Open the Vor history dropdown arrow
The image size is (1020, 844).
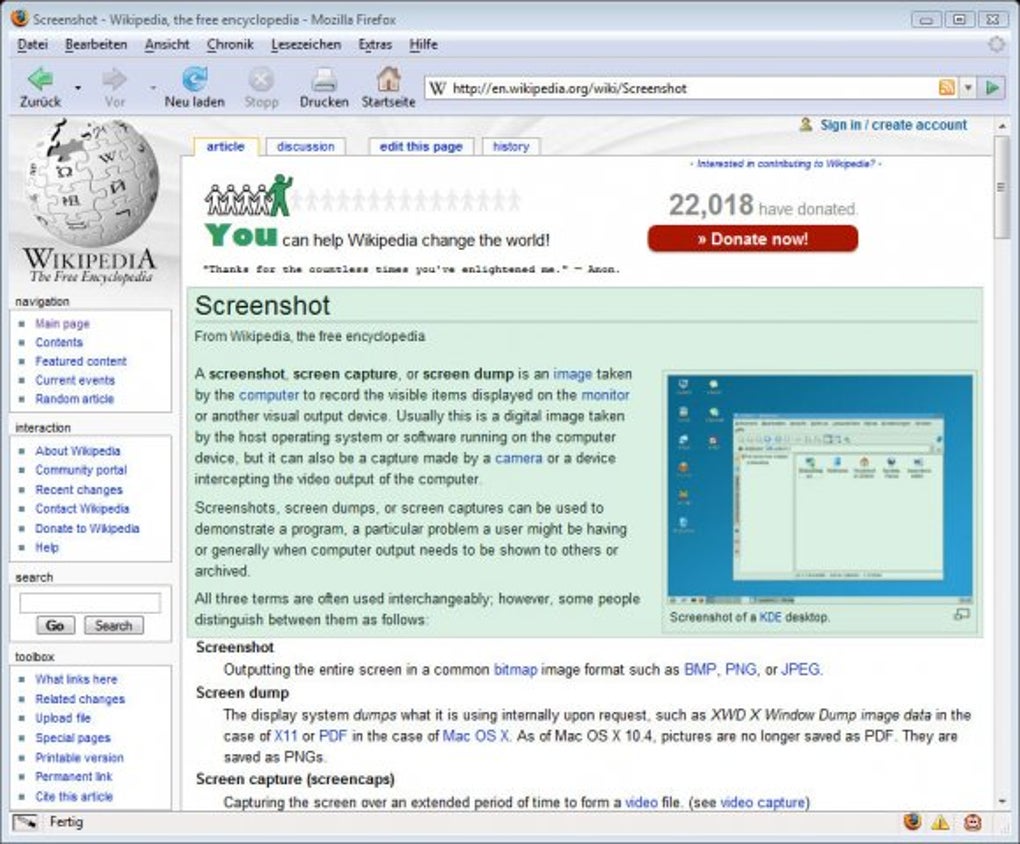pos(153,87)
